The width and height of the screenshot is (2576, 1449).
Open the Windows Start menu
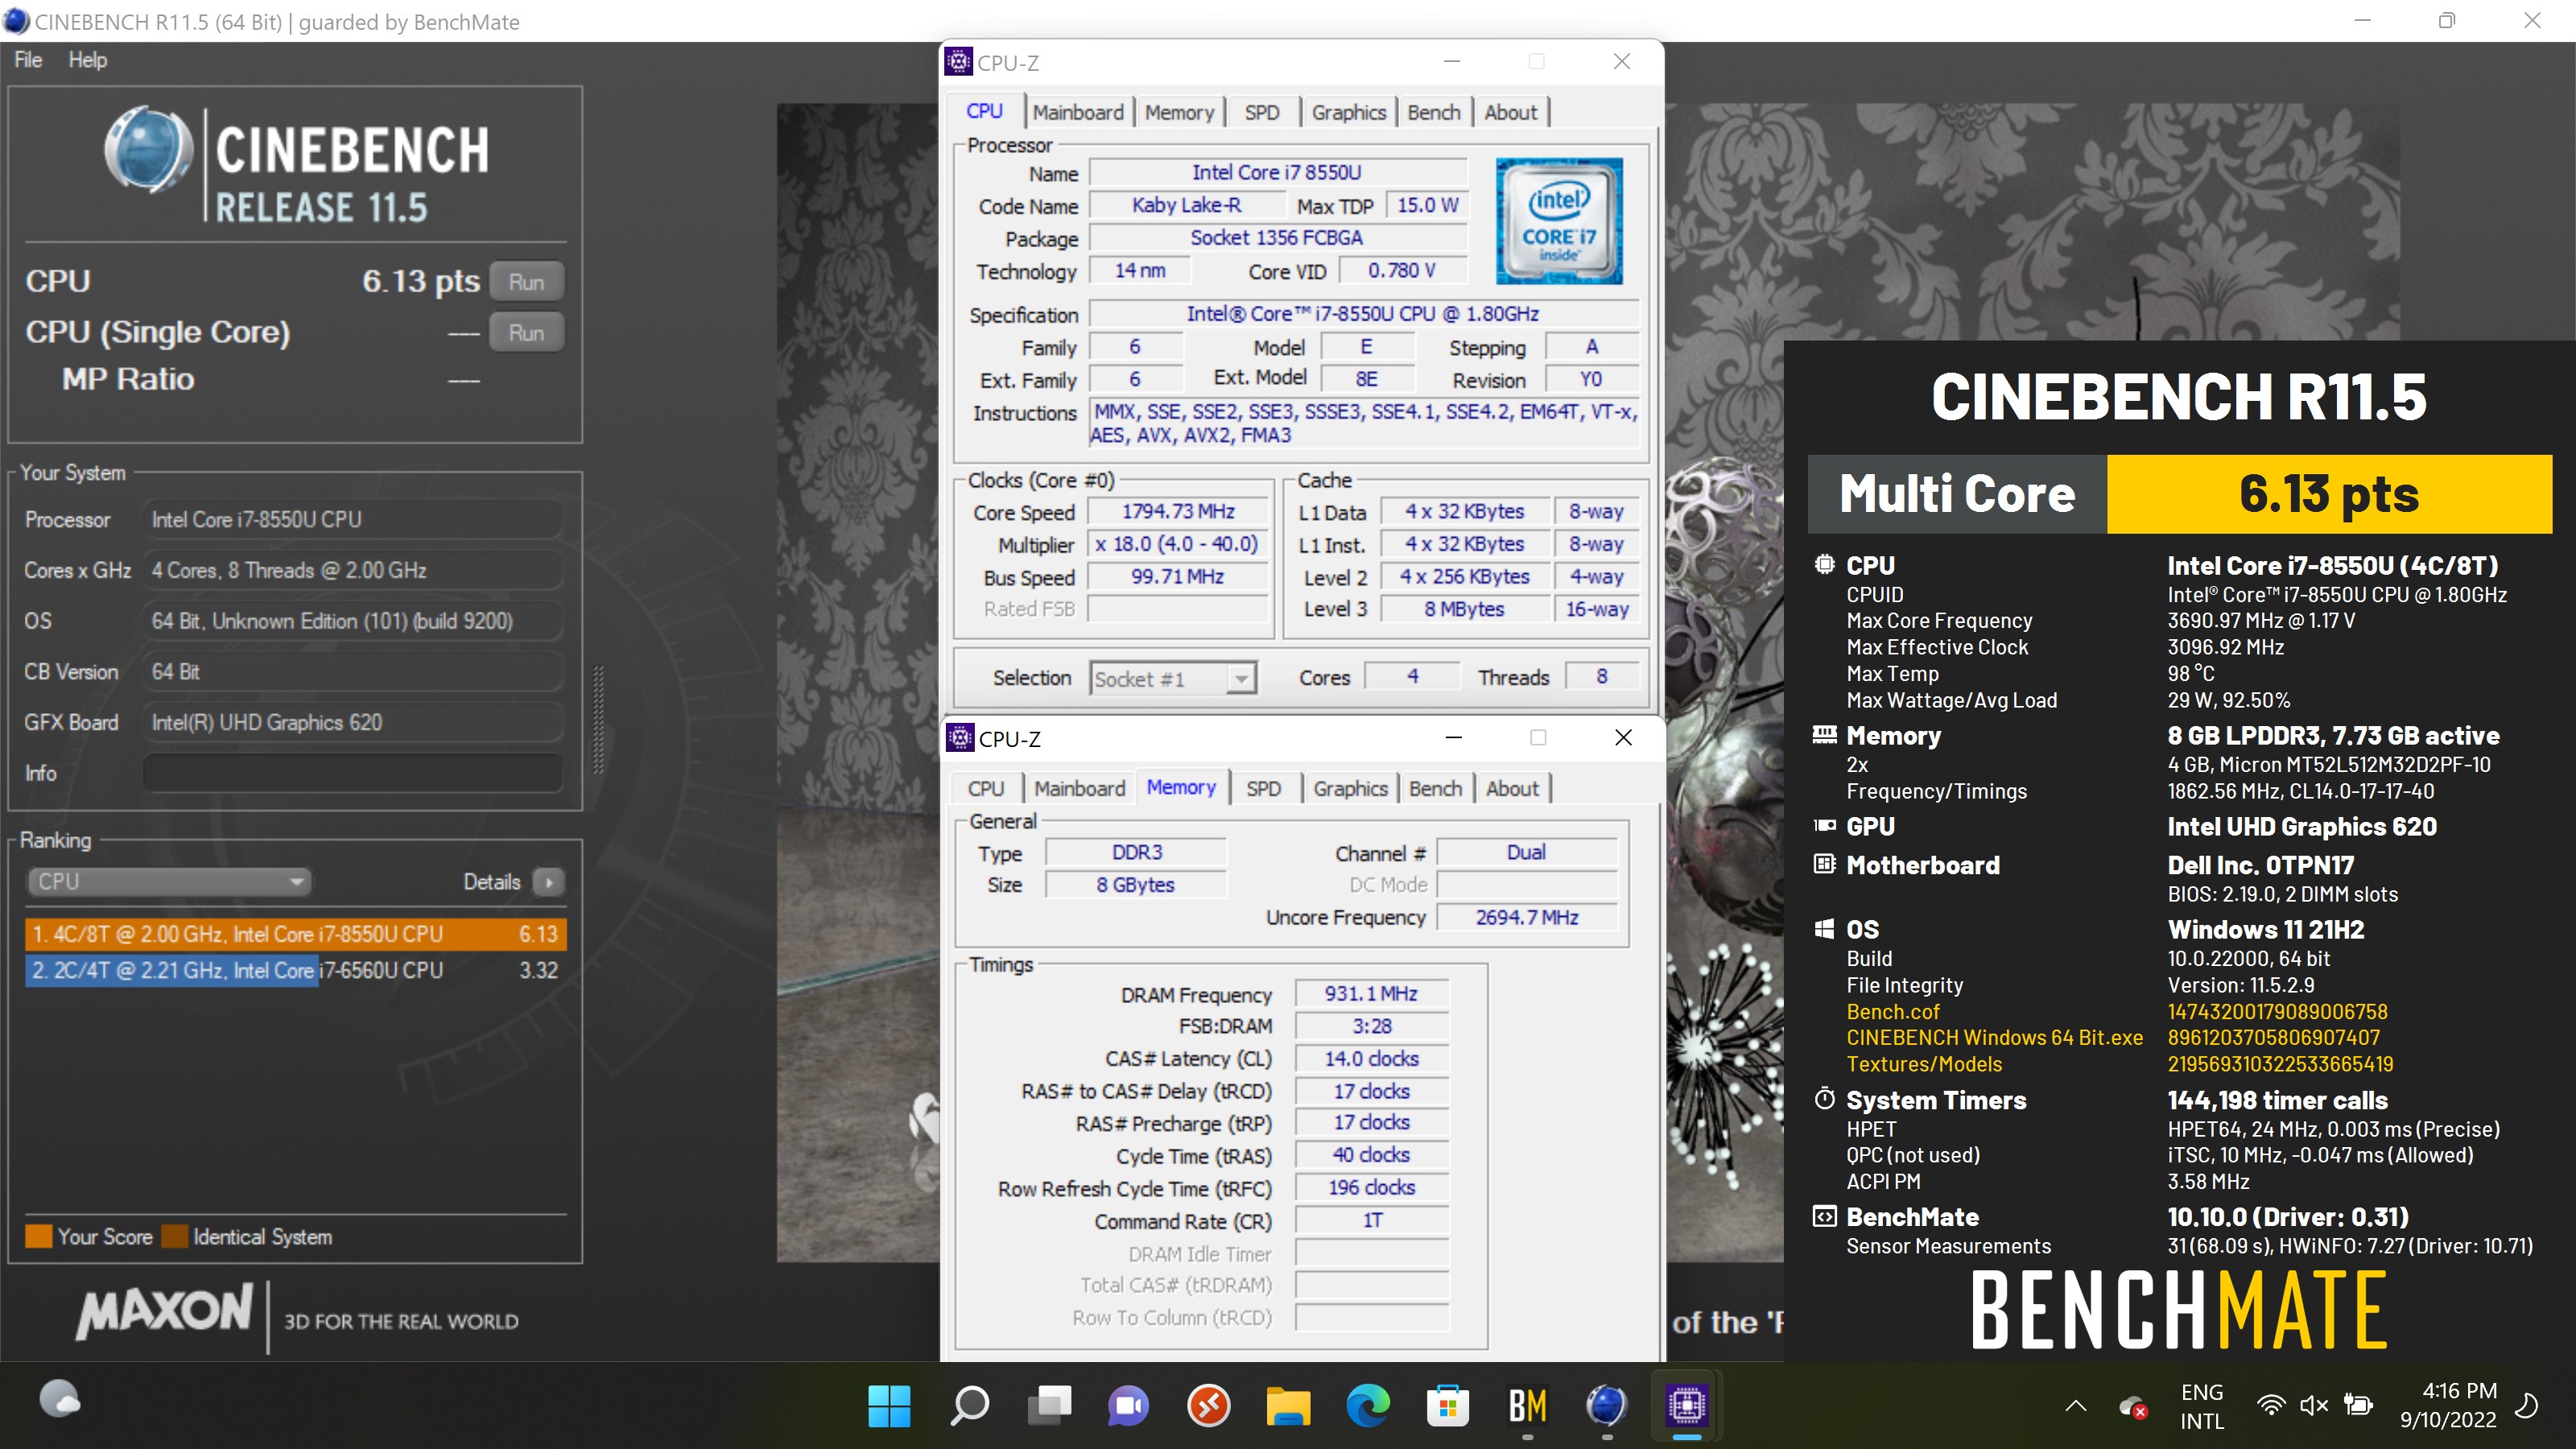click(x=889, y=1406)
